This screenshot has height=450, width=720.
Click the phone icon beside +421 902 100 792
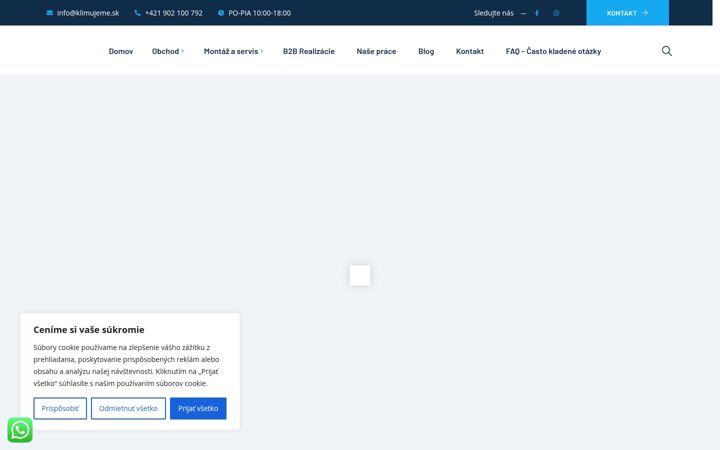pos(137,13)
